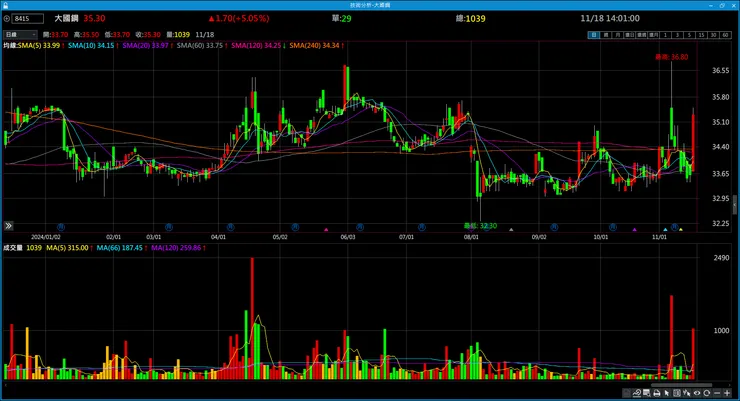Click the 2490 volume axis label
740x401 pixels.
click(x=721, y=258)
